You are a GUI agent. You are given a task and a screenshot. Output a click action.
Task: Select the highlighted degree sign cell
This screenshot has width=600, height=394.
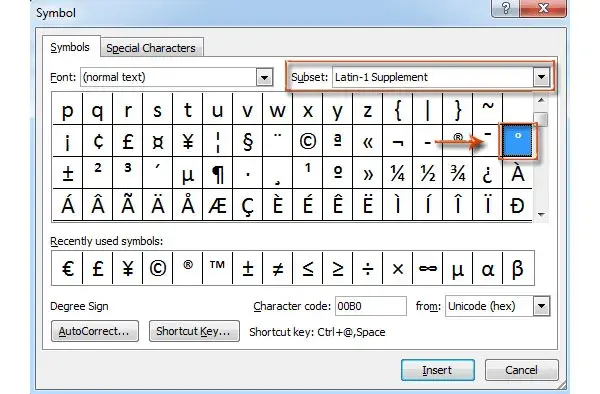tap(518, 141)
